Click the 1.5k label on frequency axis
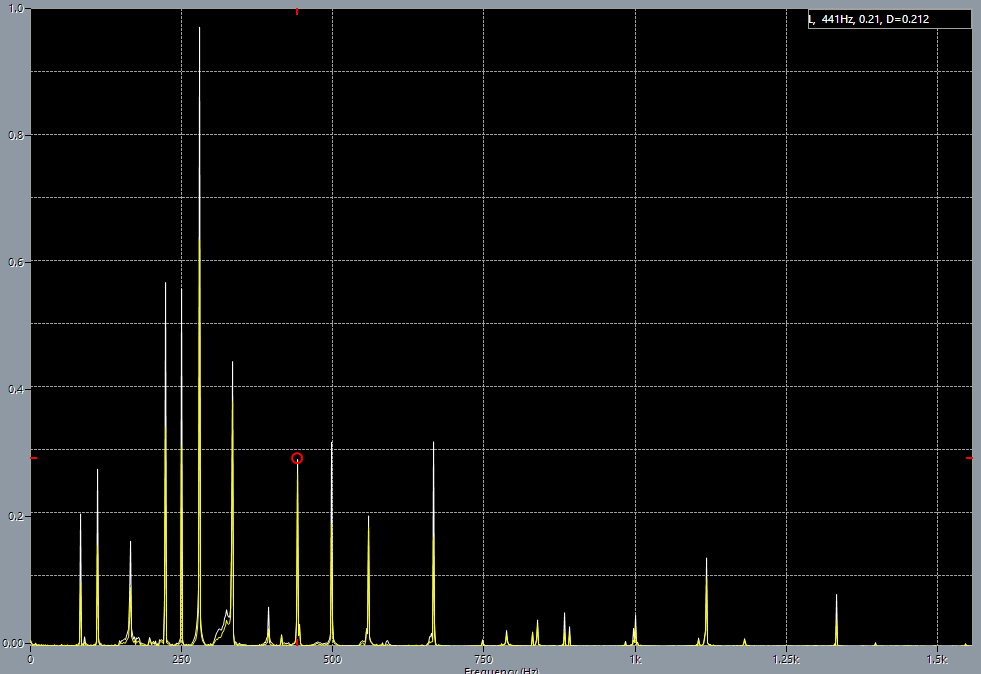This screenshot has height=674, width=981. 937,660
